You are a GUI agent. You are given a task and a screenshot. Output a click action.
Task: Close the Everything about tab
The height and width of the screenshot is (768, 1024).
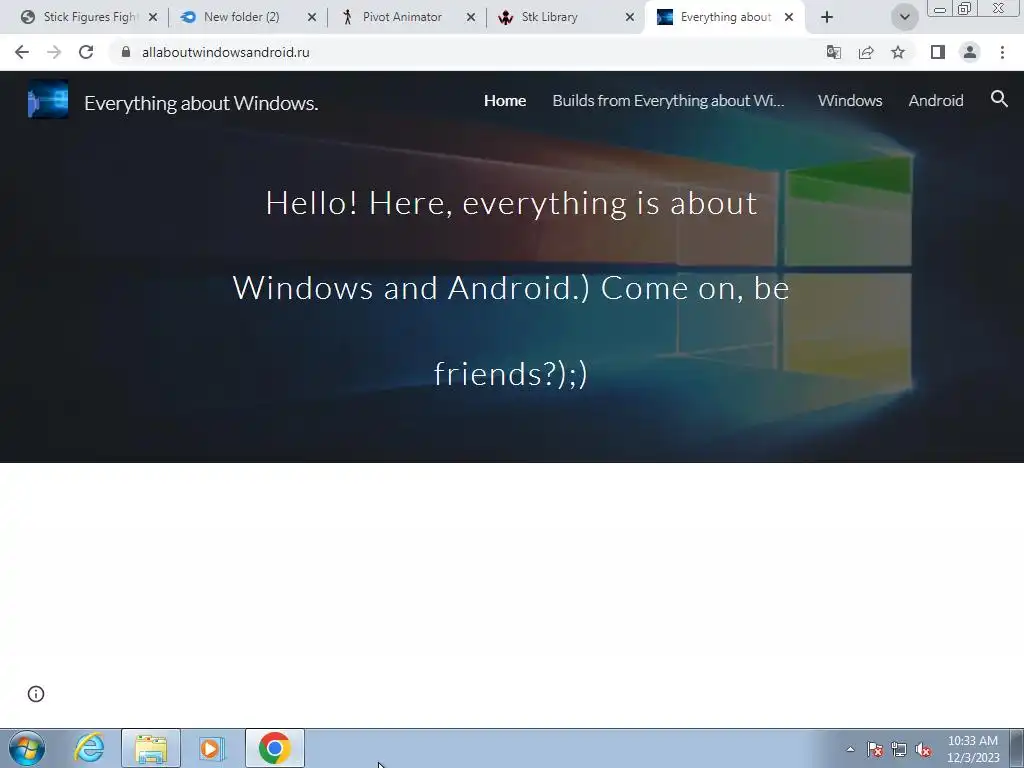coord(789,17)
